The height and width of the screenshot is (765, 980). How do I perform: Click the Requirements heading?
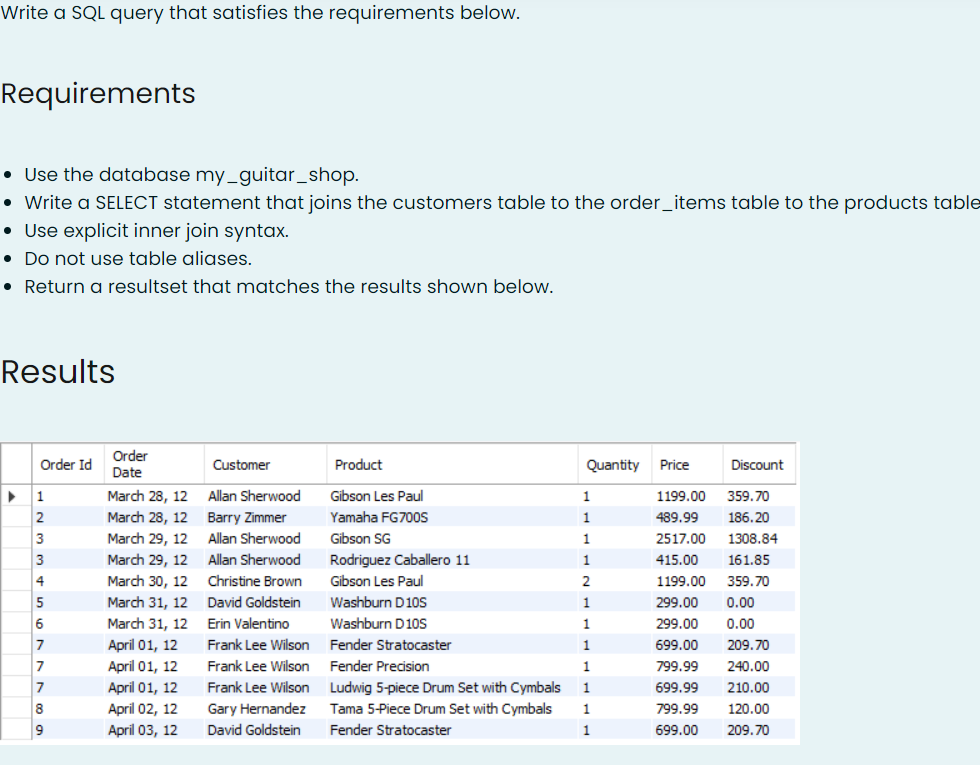pos(98,93)
